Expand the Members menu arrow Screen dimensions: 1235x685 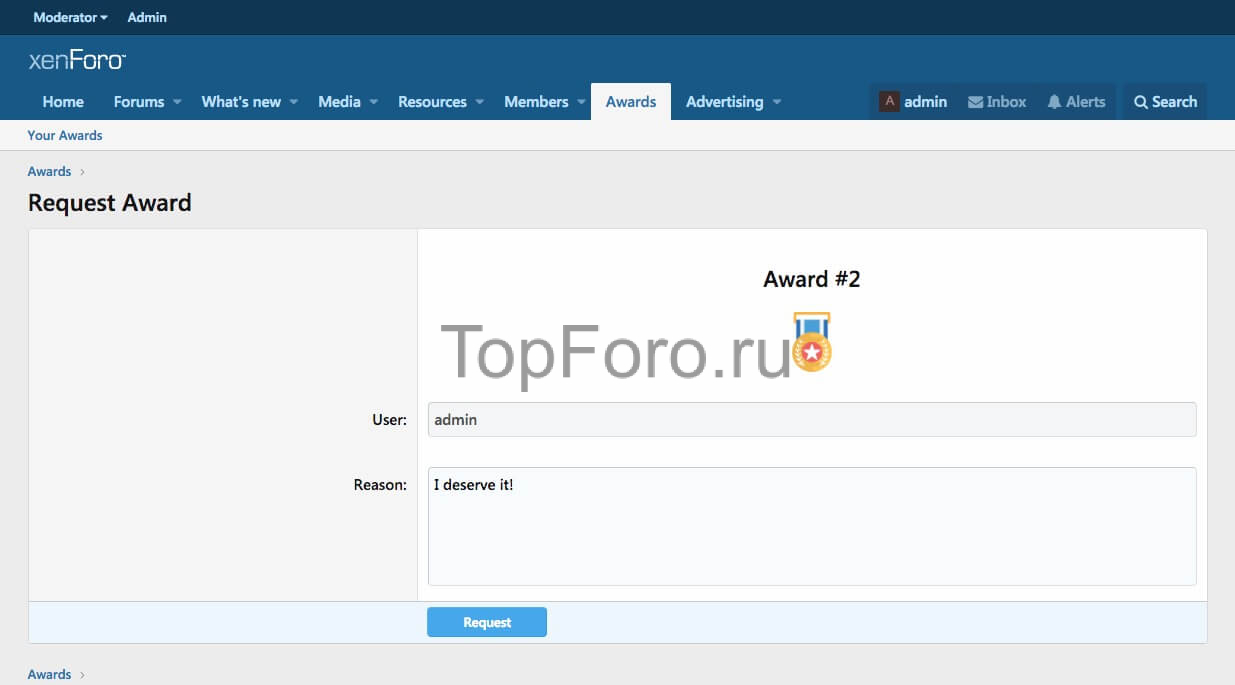click(x=581, y=102)
